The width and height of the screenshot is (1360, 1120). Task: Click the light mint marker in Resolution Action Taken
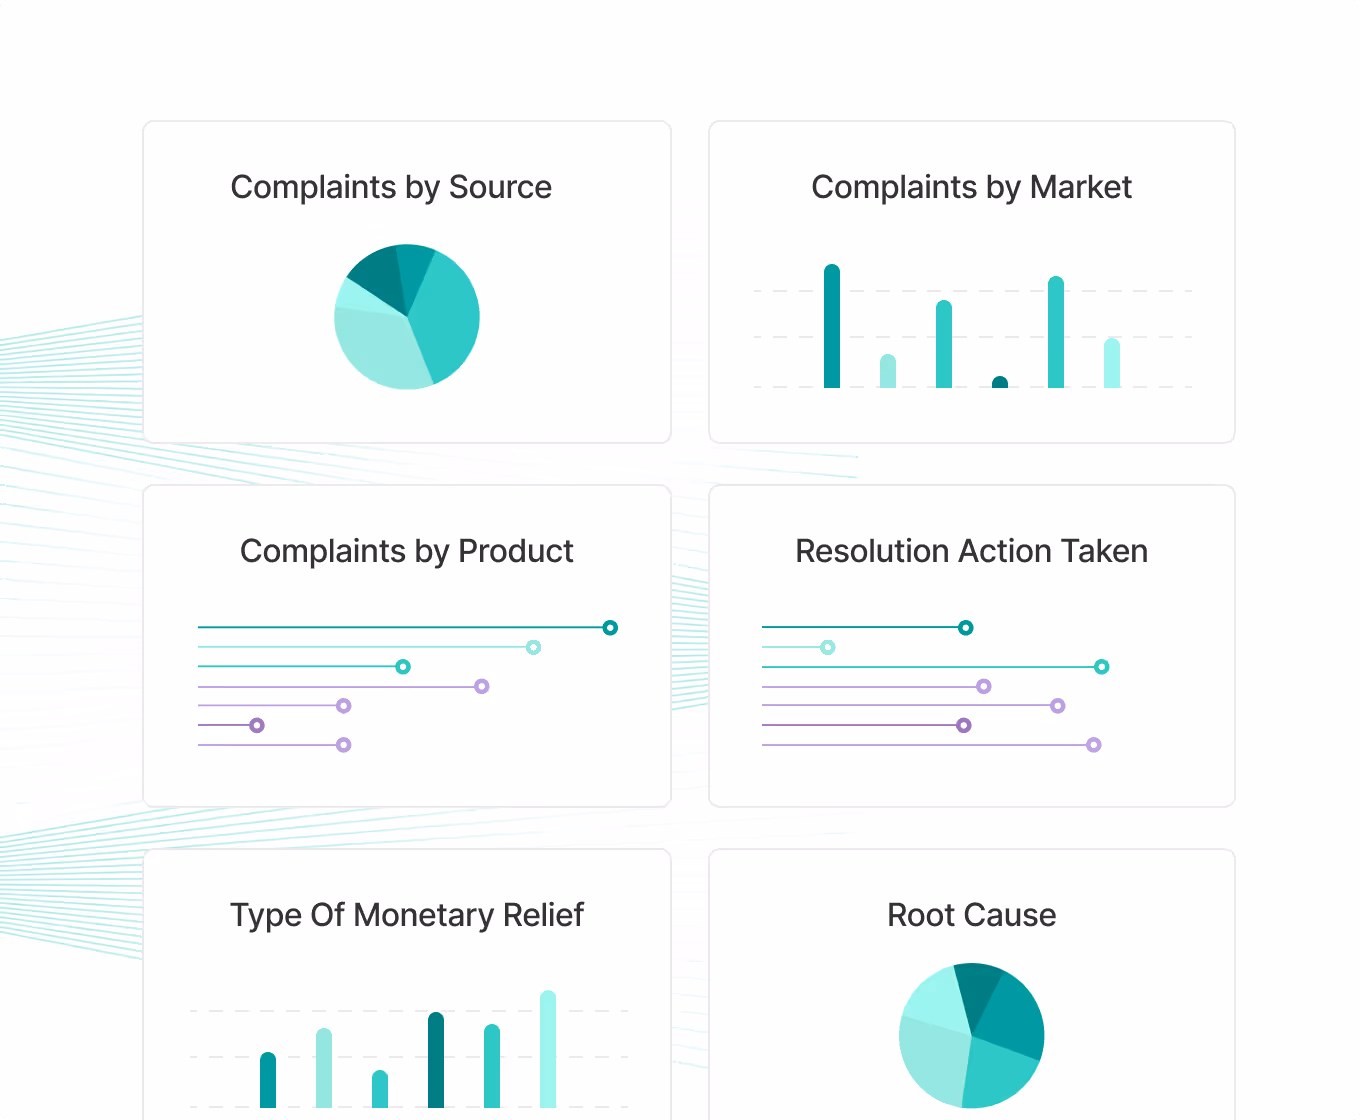click(827, 647)
